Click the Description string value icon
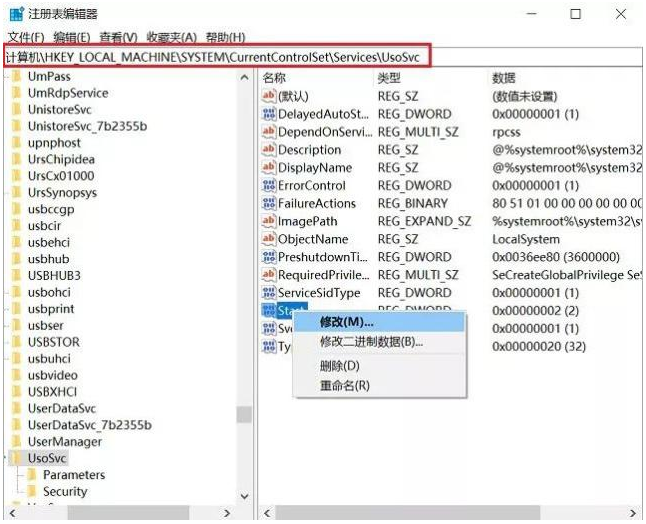The height and width of the screenshot is (524, 646). click(268, 150)
